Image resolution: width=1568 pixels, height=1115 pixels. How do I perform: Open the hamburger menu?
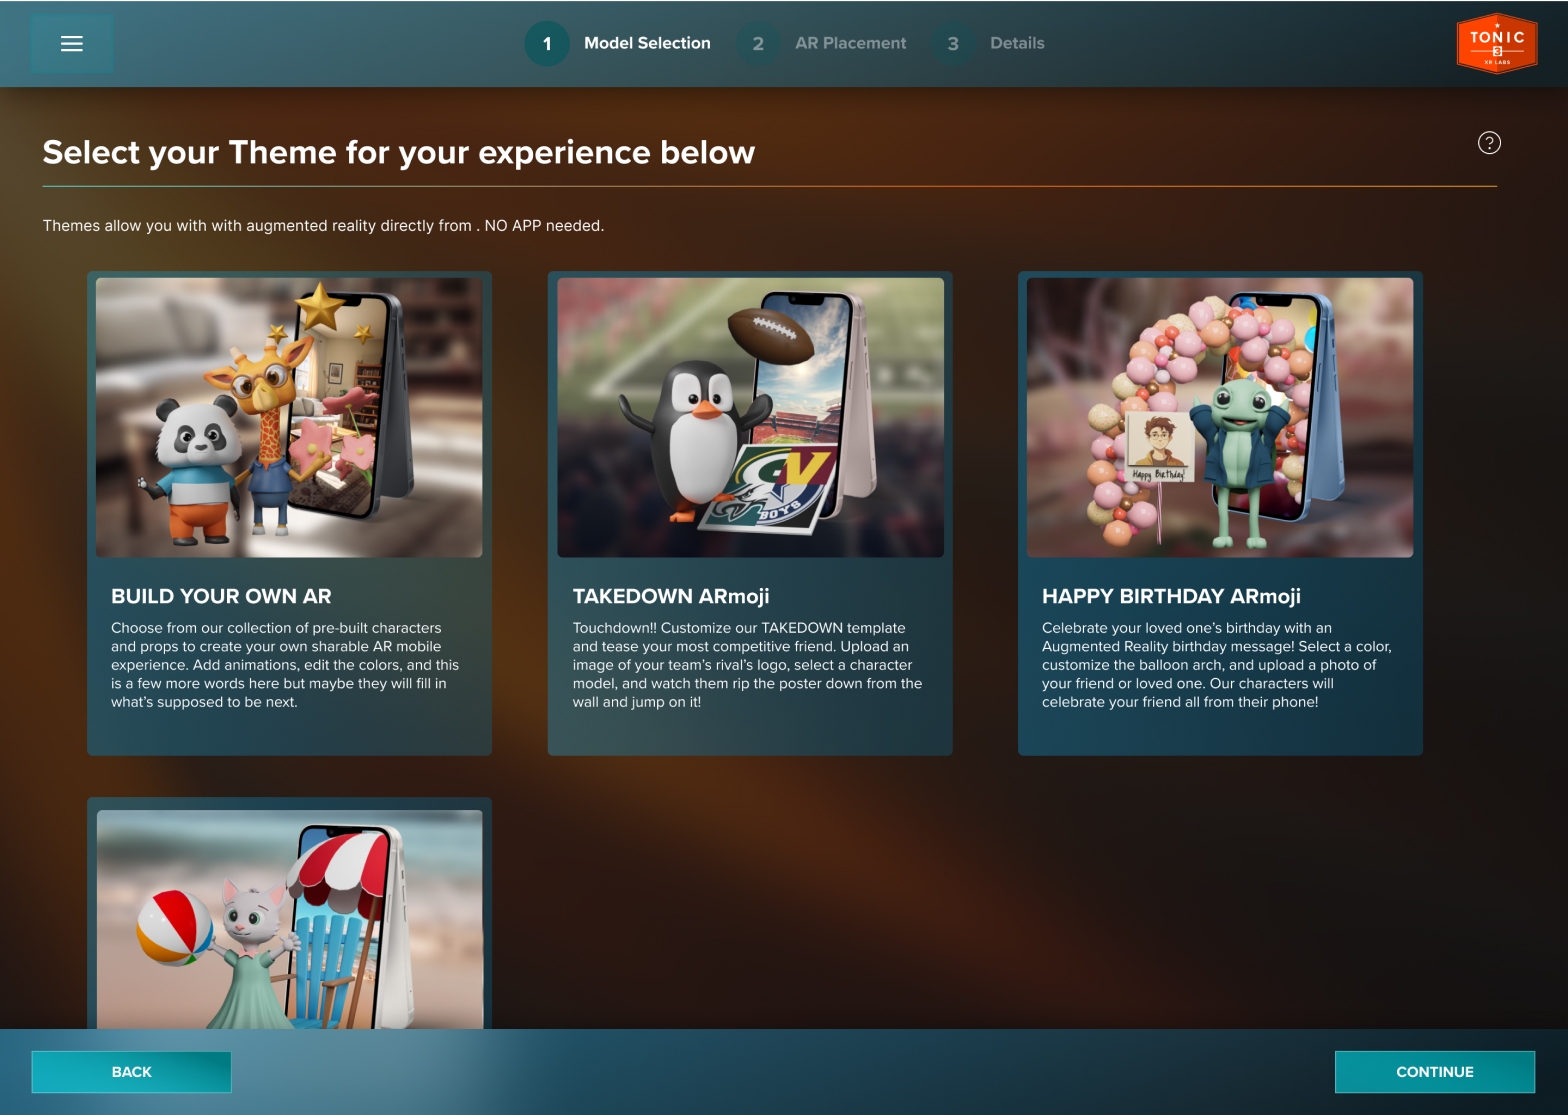pyautogui.click(x=72, y=44)
